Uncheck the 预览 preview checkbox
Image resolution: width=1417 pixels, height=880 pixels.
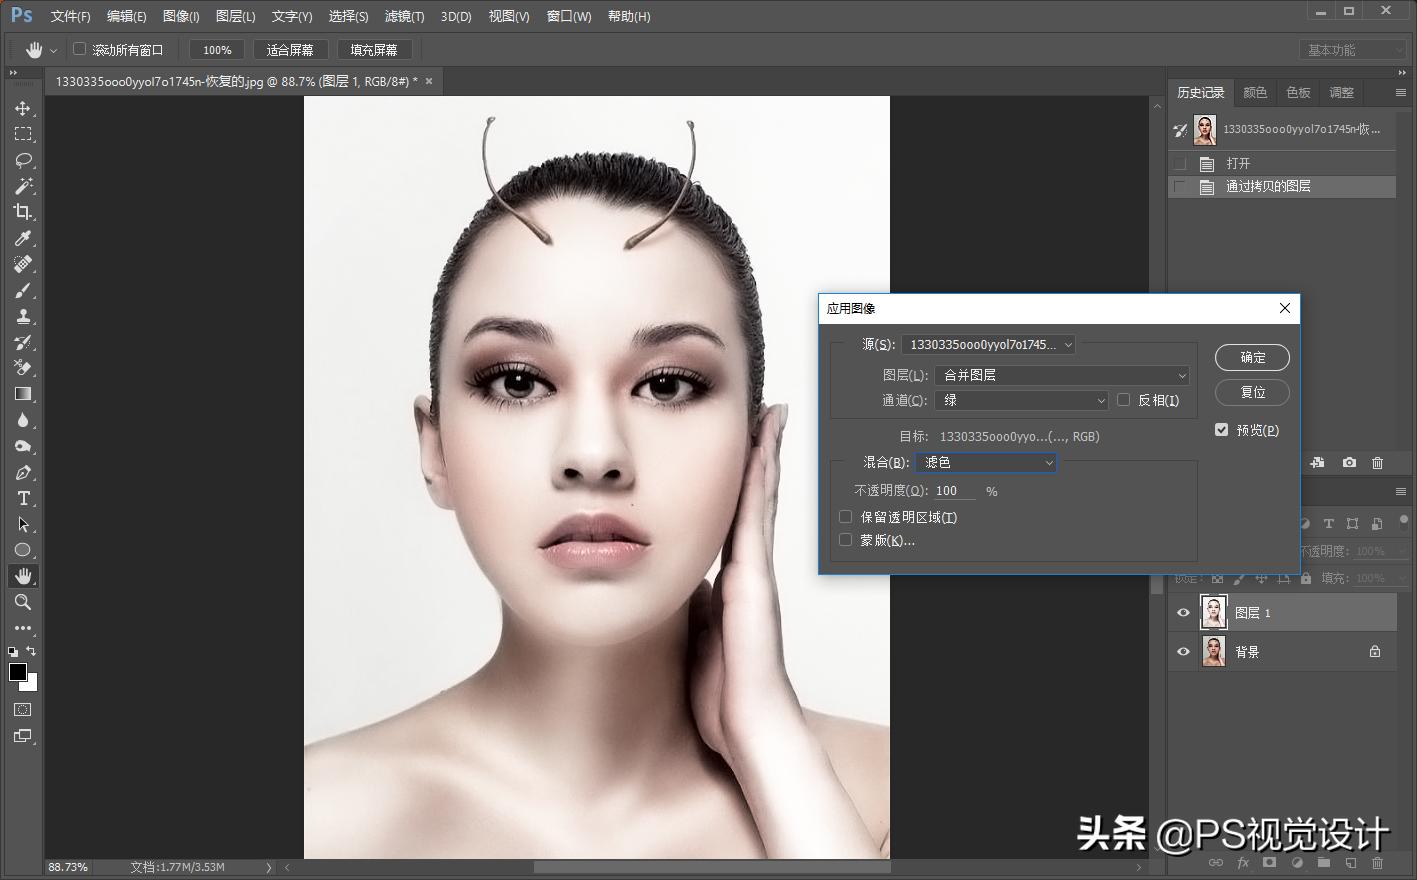(x=1221, y=430)
